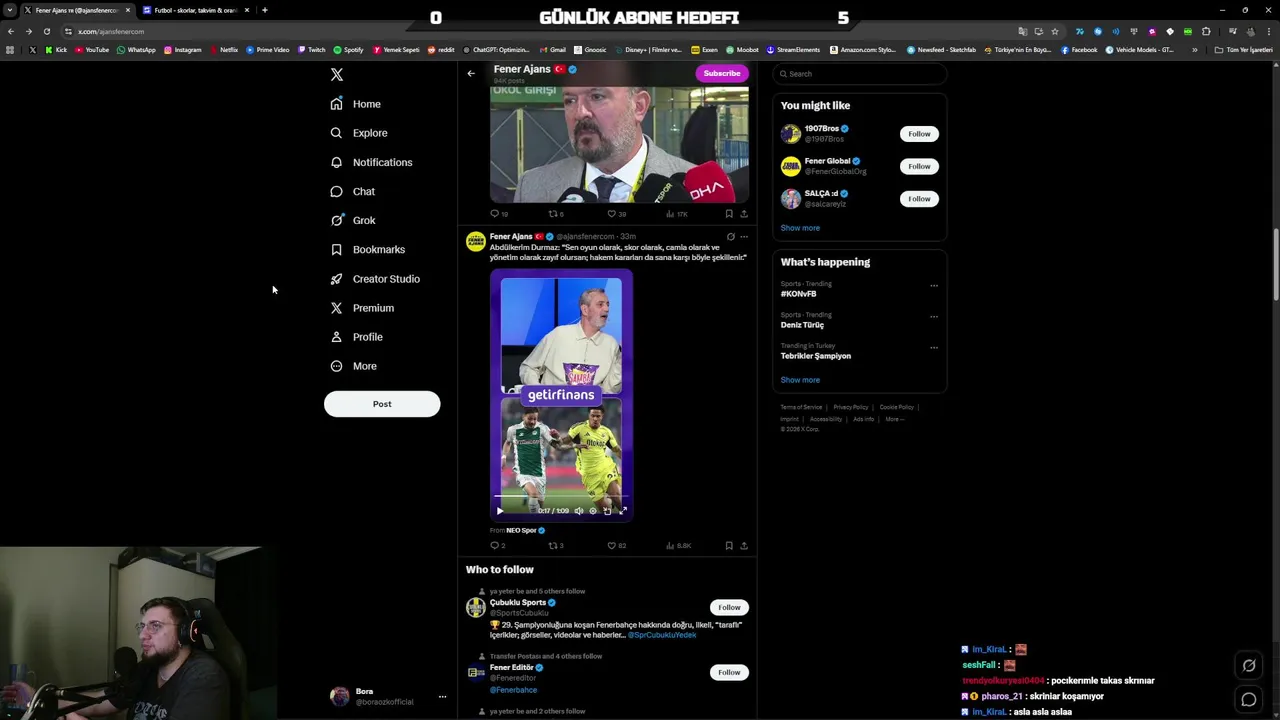
Task: Follow Fener Global
Action: [919, 166]
